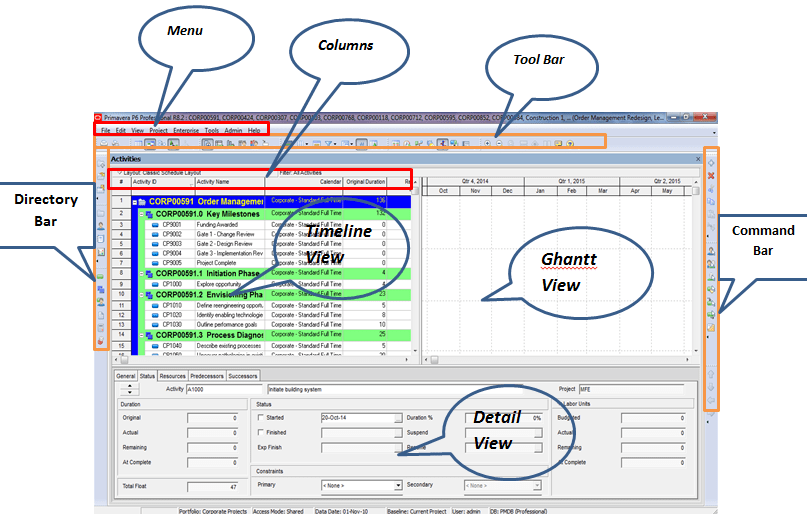Open the Edit menu
Screen dimensions: 807x514
click(120, 131)
